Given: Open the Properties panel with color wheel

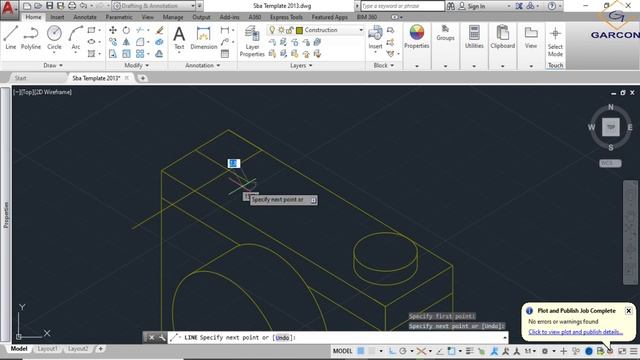Looking at the screenshot, I should 416,37.
